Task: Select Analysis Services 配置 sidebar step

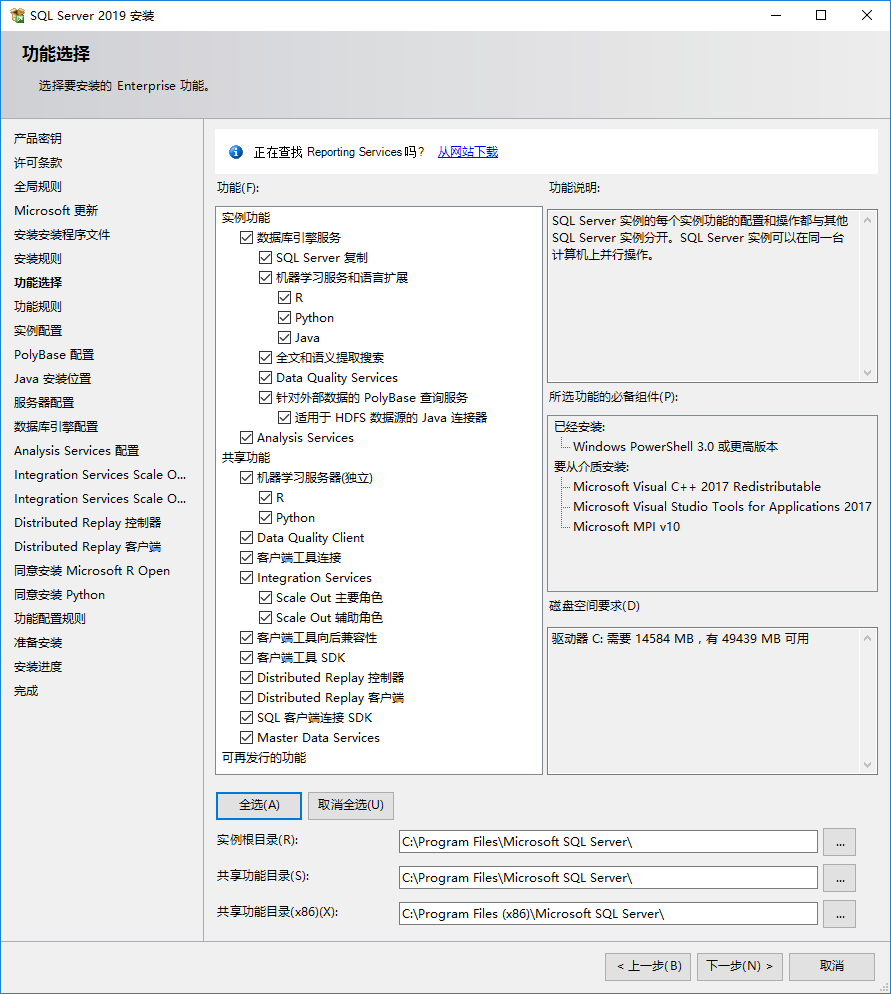Action: [77, 451]
